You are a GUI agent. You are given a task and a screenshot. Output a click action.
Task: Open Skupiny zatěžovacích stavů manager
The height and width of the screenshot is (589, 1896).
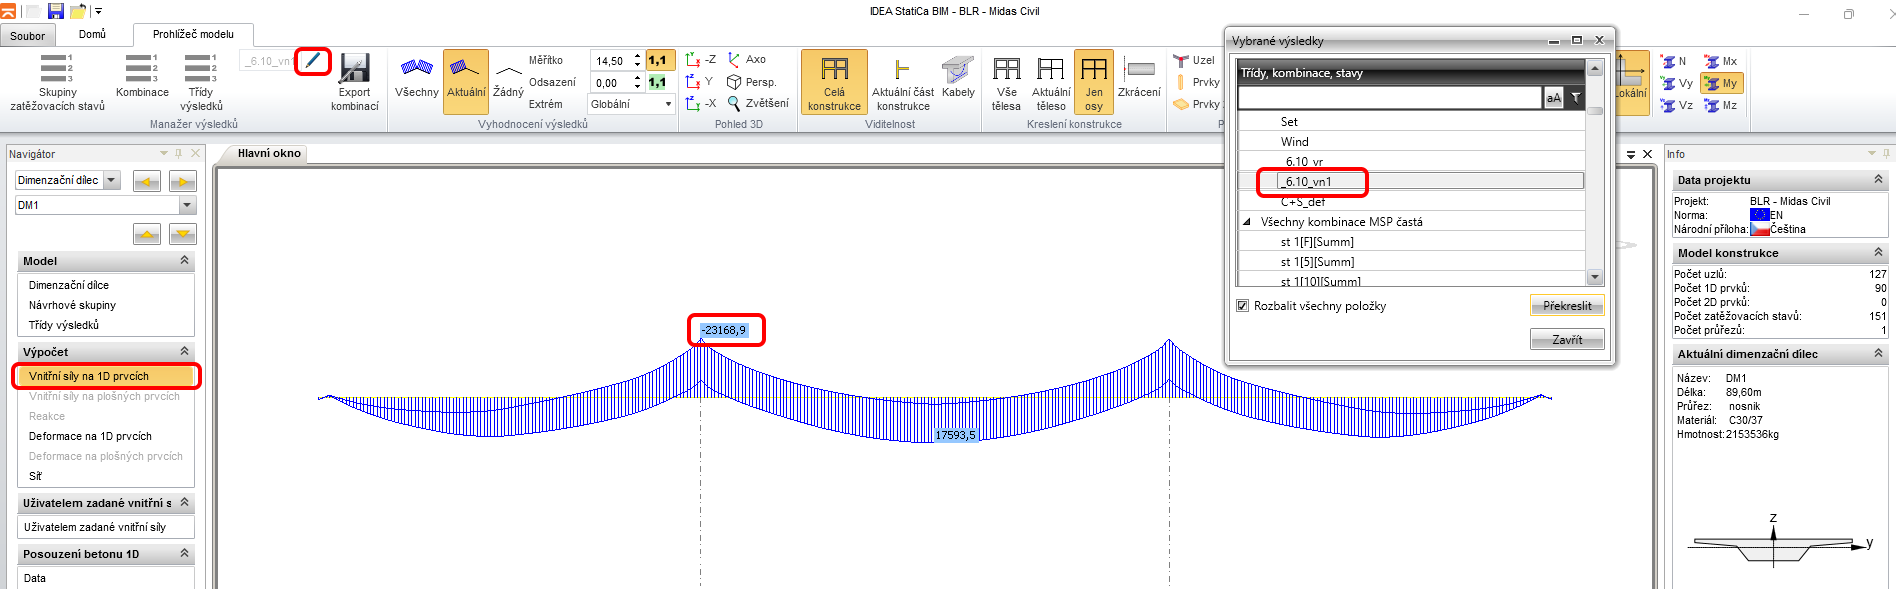[57, 81]
